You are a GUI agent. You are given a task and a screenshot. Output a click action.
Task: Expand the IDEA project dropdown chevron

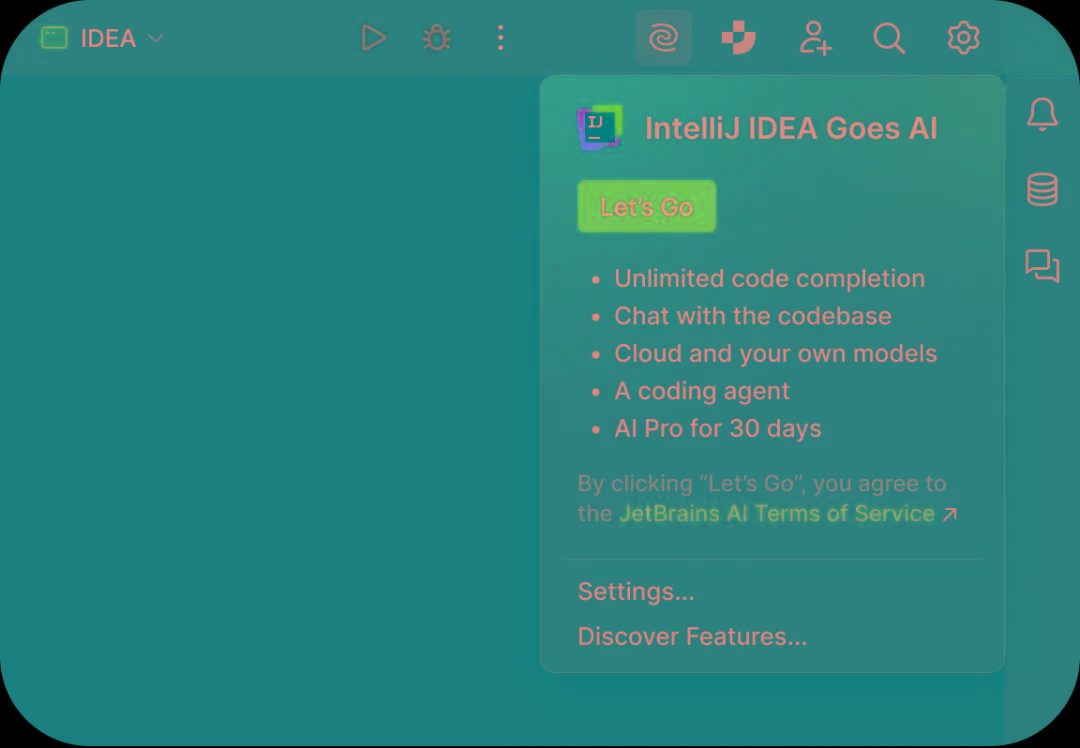click(x=156, y=39)
